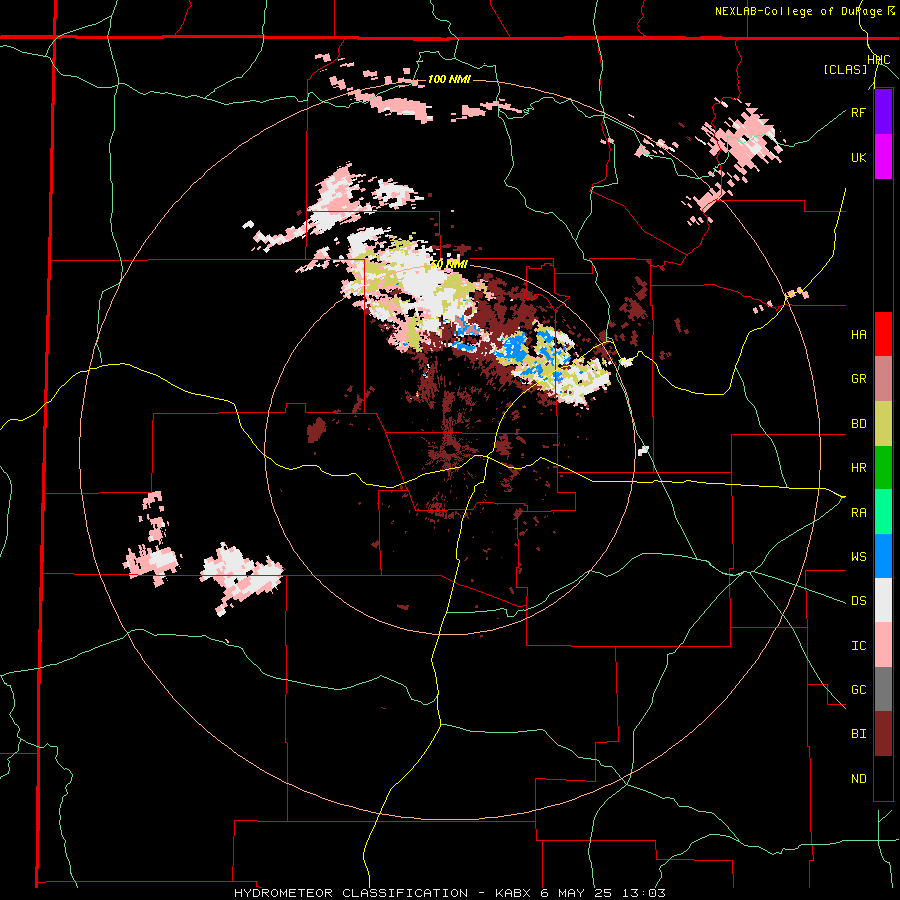This screenshot has height=900, width=900.
Task: Click the "GR" legend label
Action: coord(858,379)
